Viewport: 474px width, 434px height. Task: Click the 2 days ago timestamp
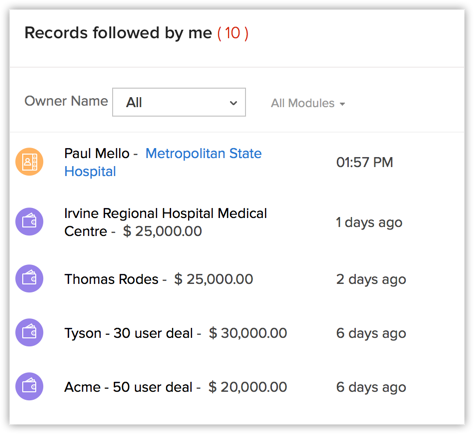tap(371, 279)
